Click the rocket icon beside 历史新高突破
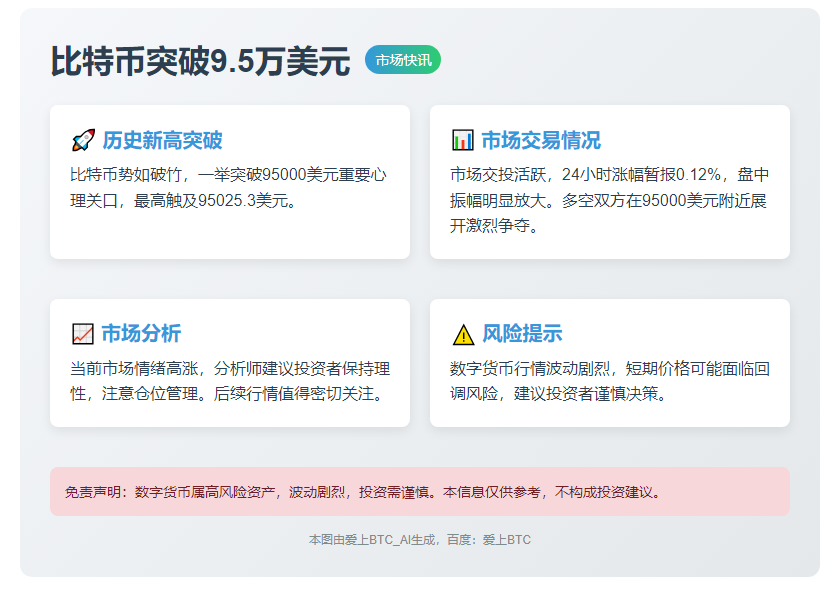Screen dimensions: 840x608 click(83, 140)
